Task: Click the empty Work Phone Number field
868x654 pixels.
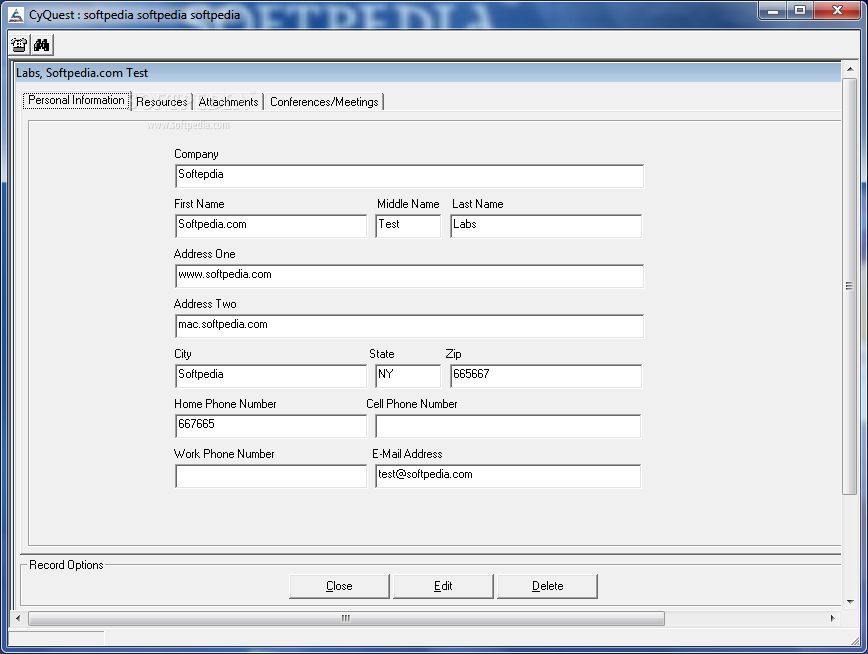Action: pyautogui.click(x=271, y=476)
